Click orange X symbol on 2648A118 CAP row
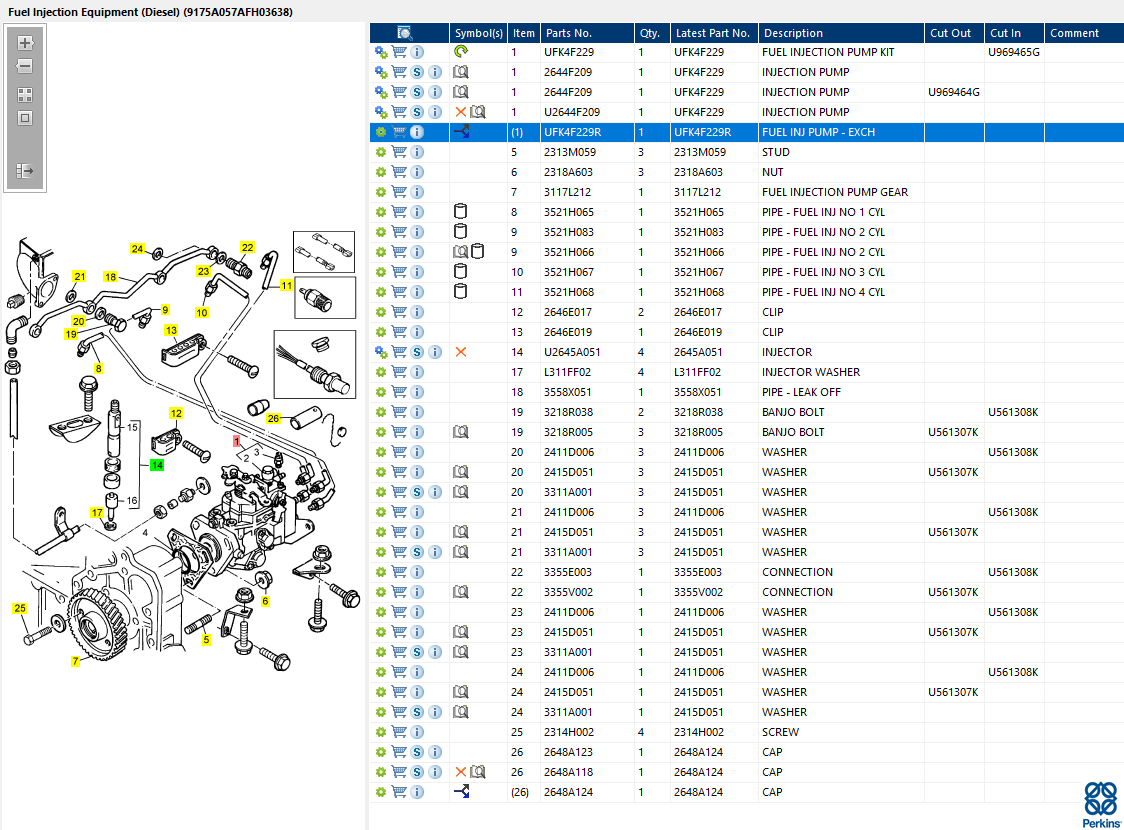 click(x=461, y=772)
